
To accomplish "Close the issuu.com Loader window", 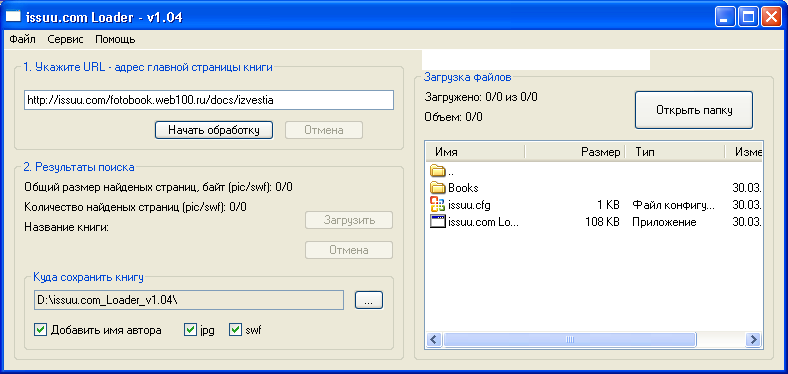I will tap(770, 17).
